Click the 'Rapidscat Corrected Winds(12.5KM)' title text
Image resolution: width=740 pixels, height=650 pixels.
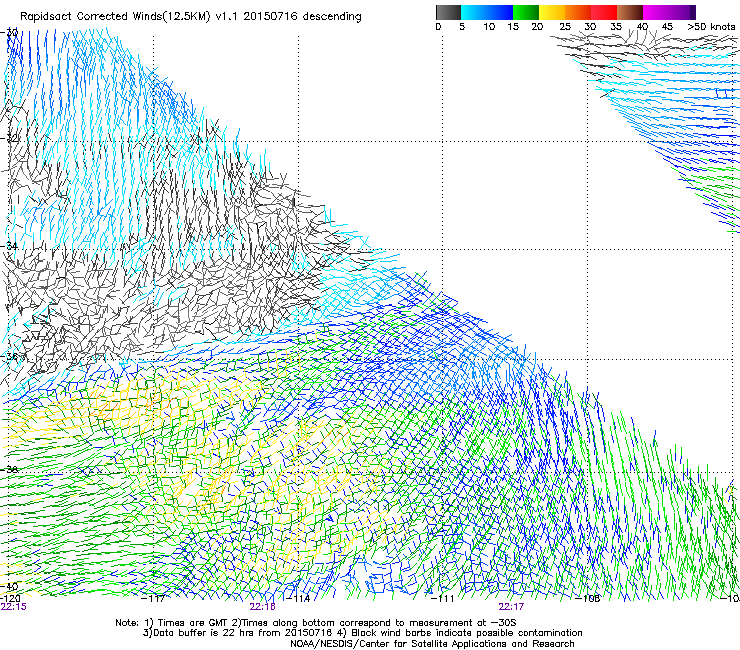[x=116, y=17]
